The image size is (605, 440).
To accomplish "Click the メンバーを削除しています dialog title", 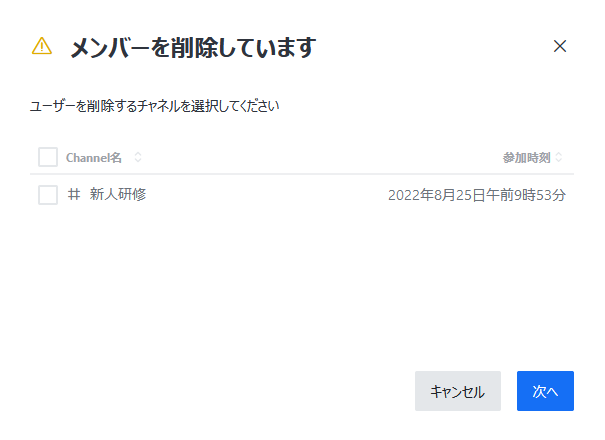I will 193,47.
